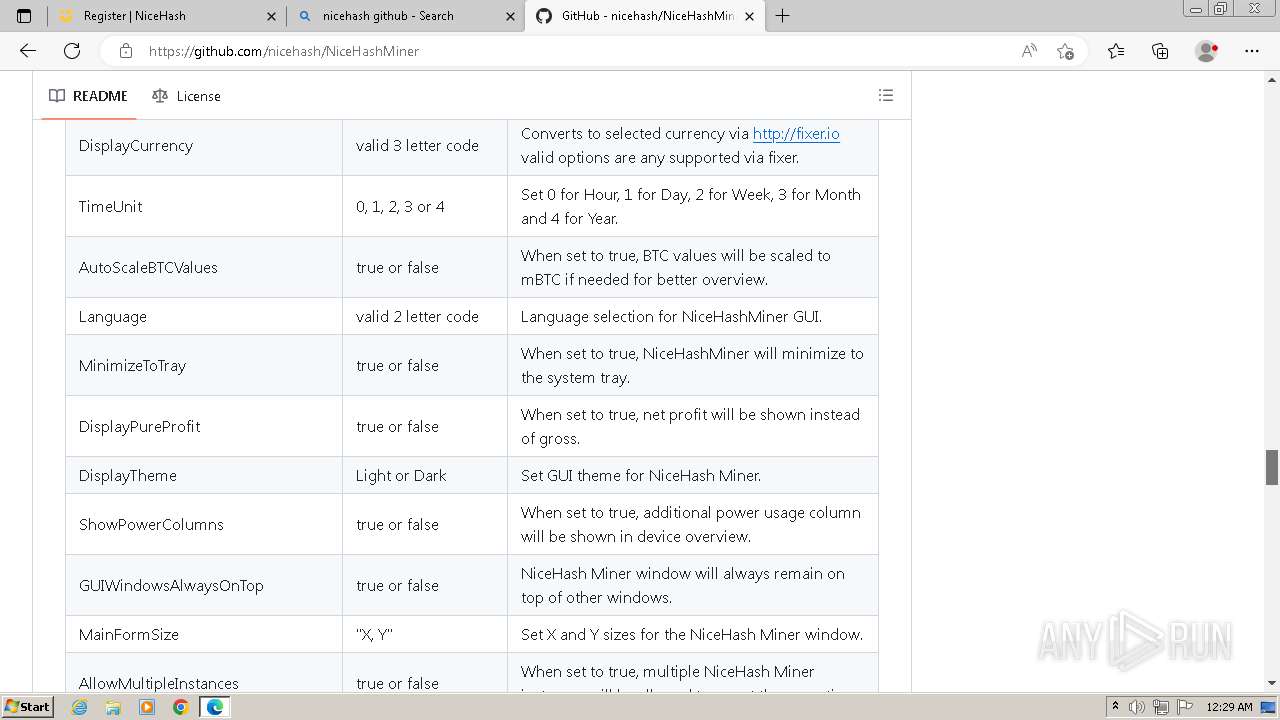The height and width of the screenshot is (720, 1280).
Task: Show hidden system tray icons
Action: click(1115, 707)
